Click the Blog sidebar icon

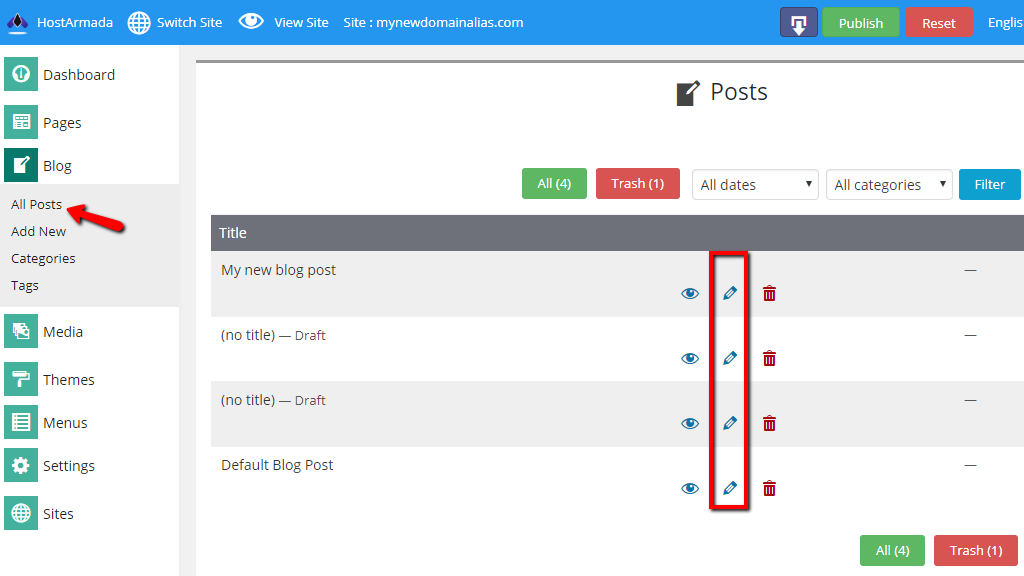(21, 165)
